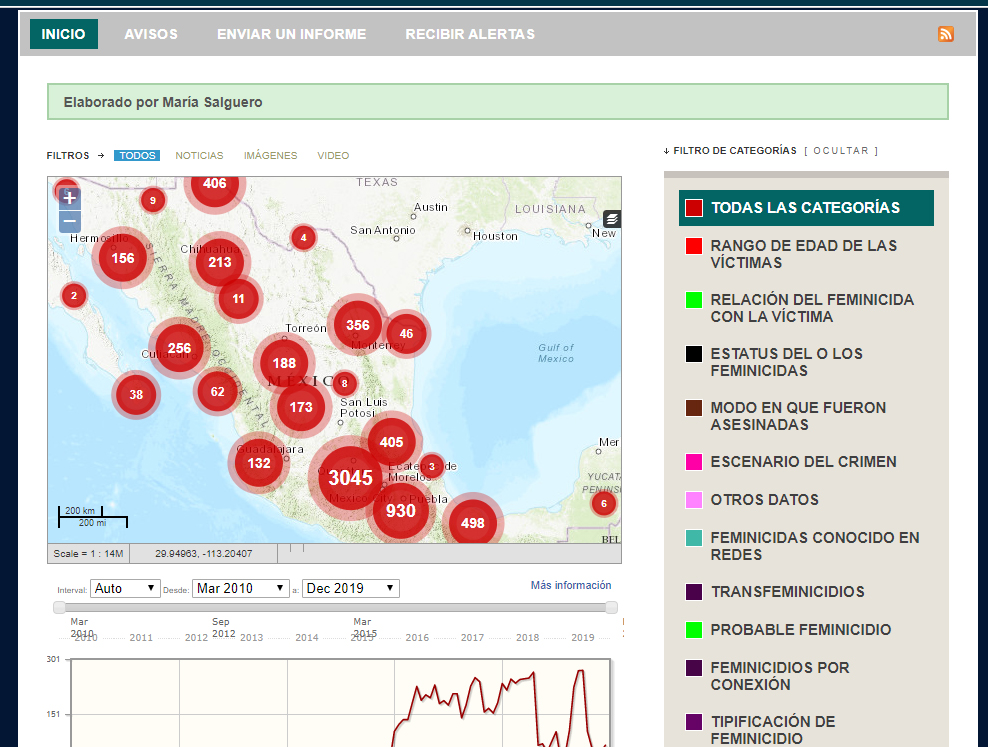988x747 pixels.
Task: Zoom out on the map
Action: click(x=70, y=221)
